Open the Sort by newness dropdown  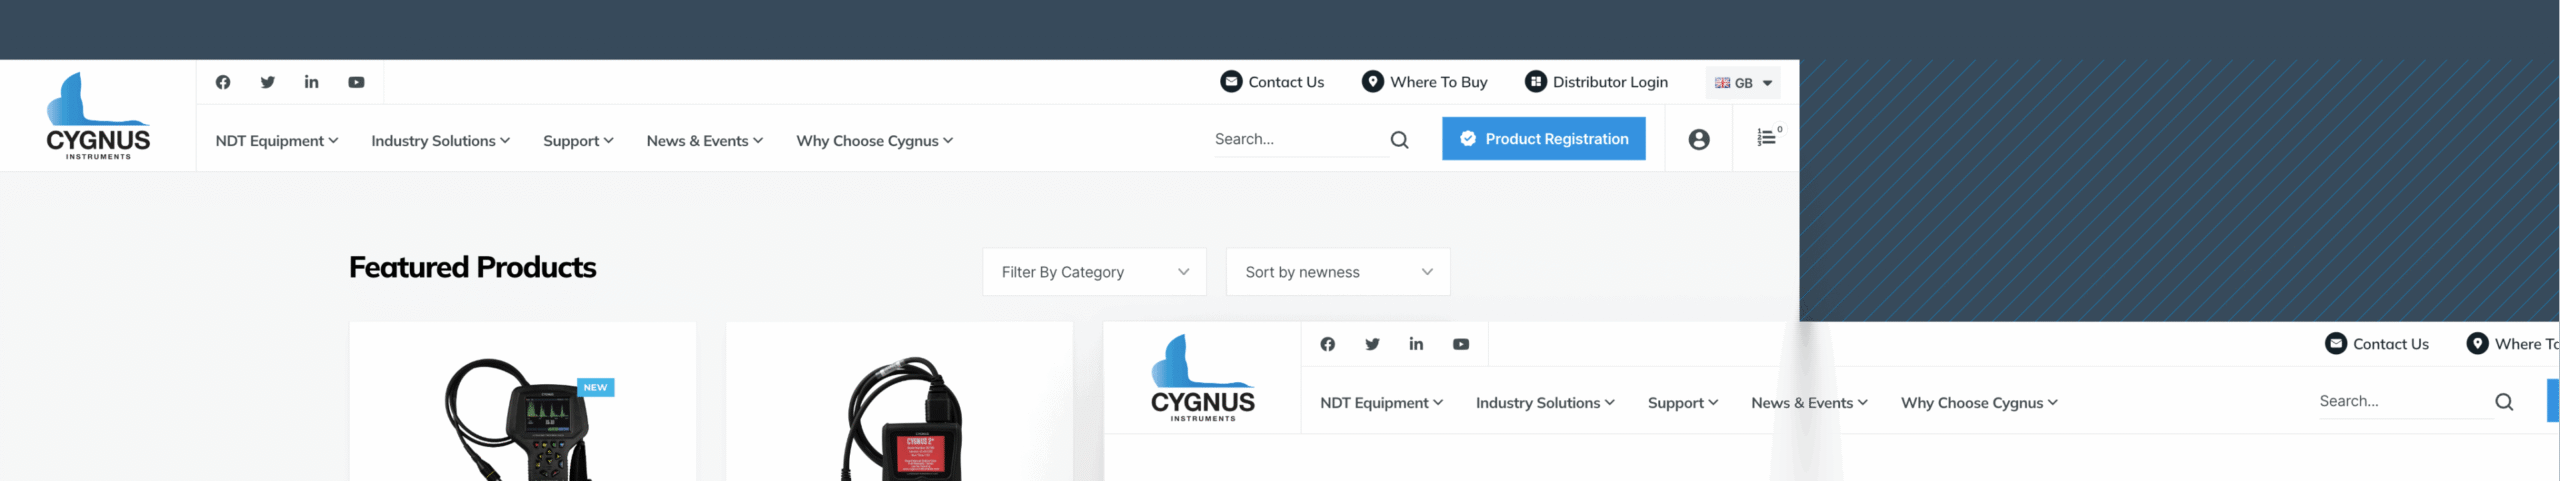point(1337,272)
